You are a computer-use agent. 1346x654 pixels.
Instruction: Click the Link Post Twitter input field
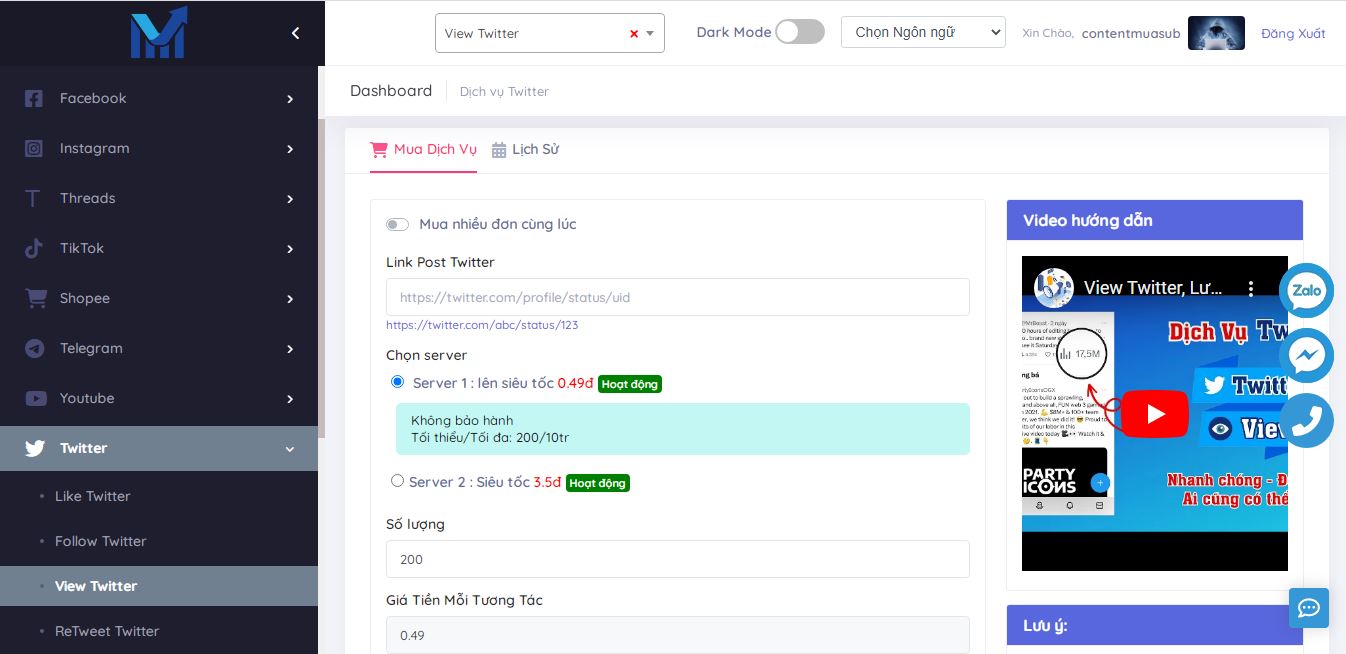point(678,297)
